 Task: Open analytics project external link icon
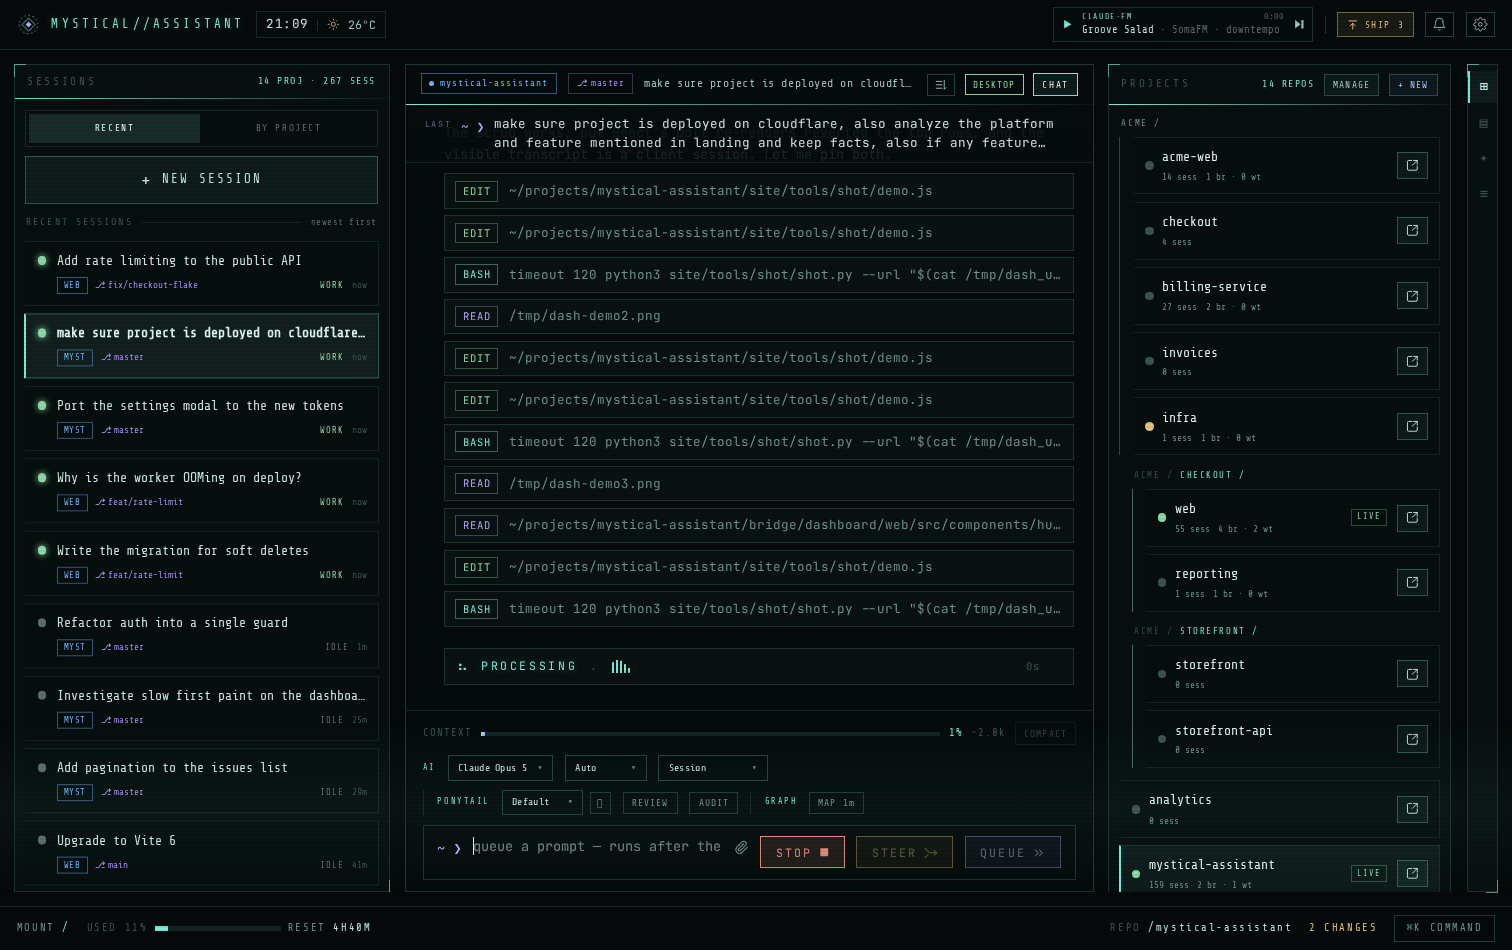1412,809
